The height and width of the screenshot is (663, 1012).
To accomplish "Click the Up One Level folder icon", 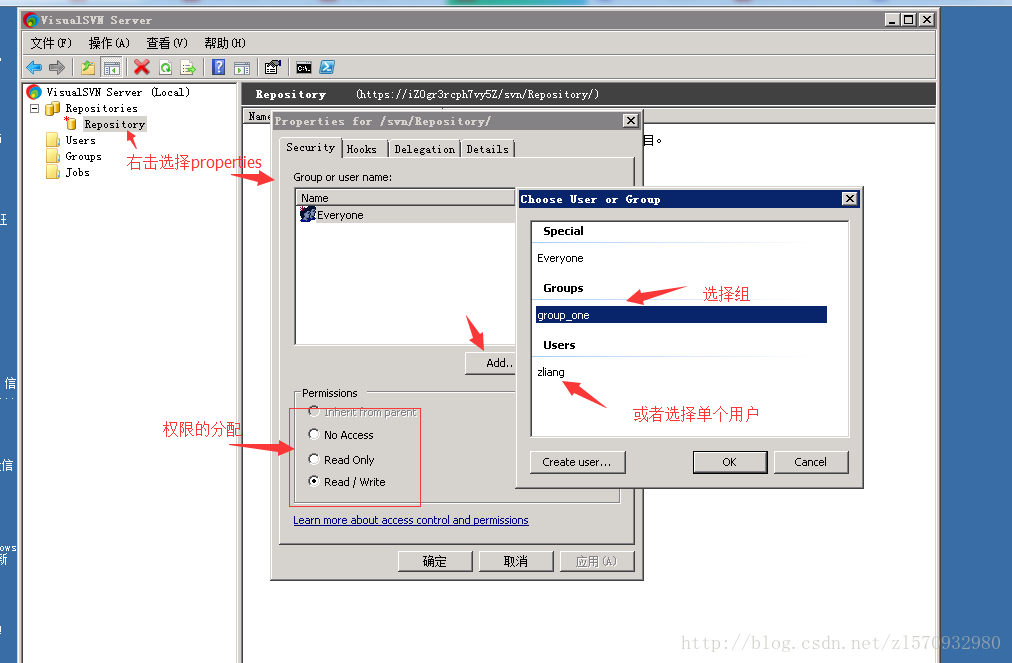I will coord(88,67).
